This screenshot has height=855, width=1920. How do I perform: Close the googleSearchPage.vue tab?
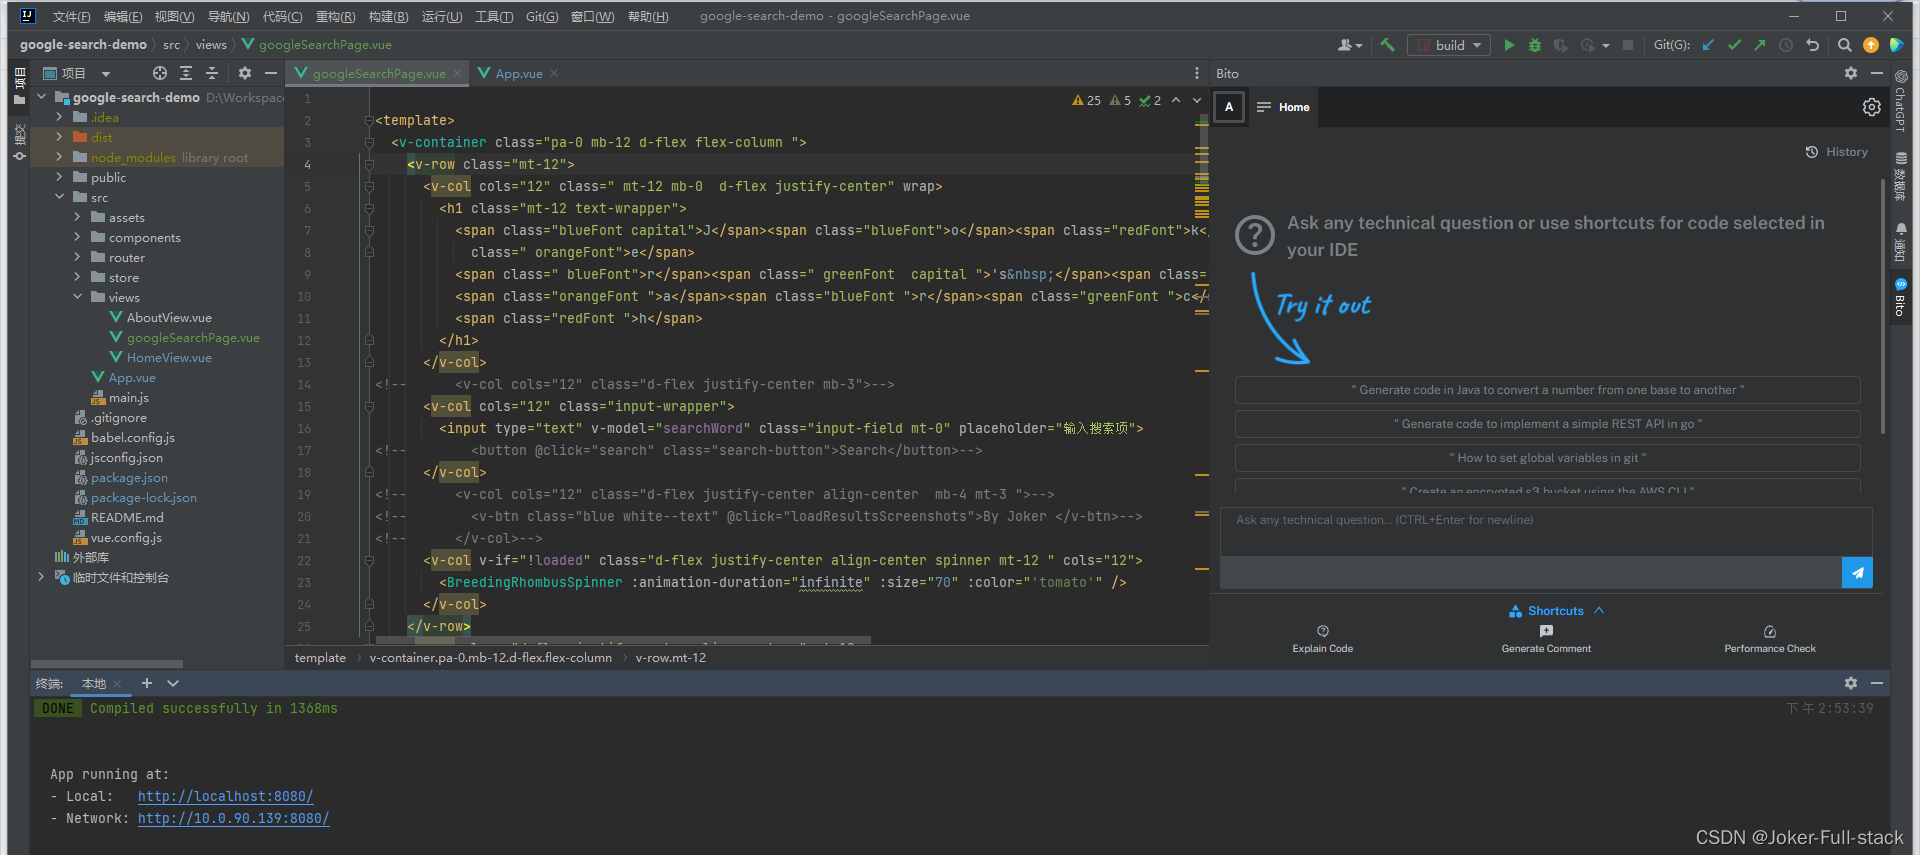click(457, 73)
